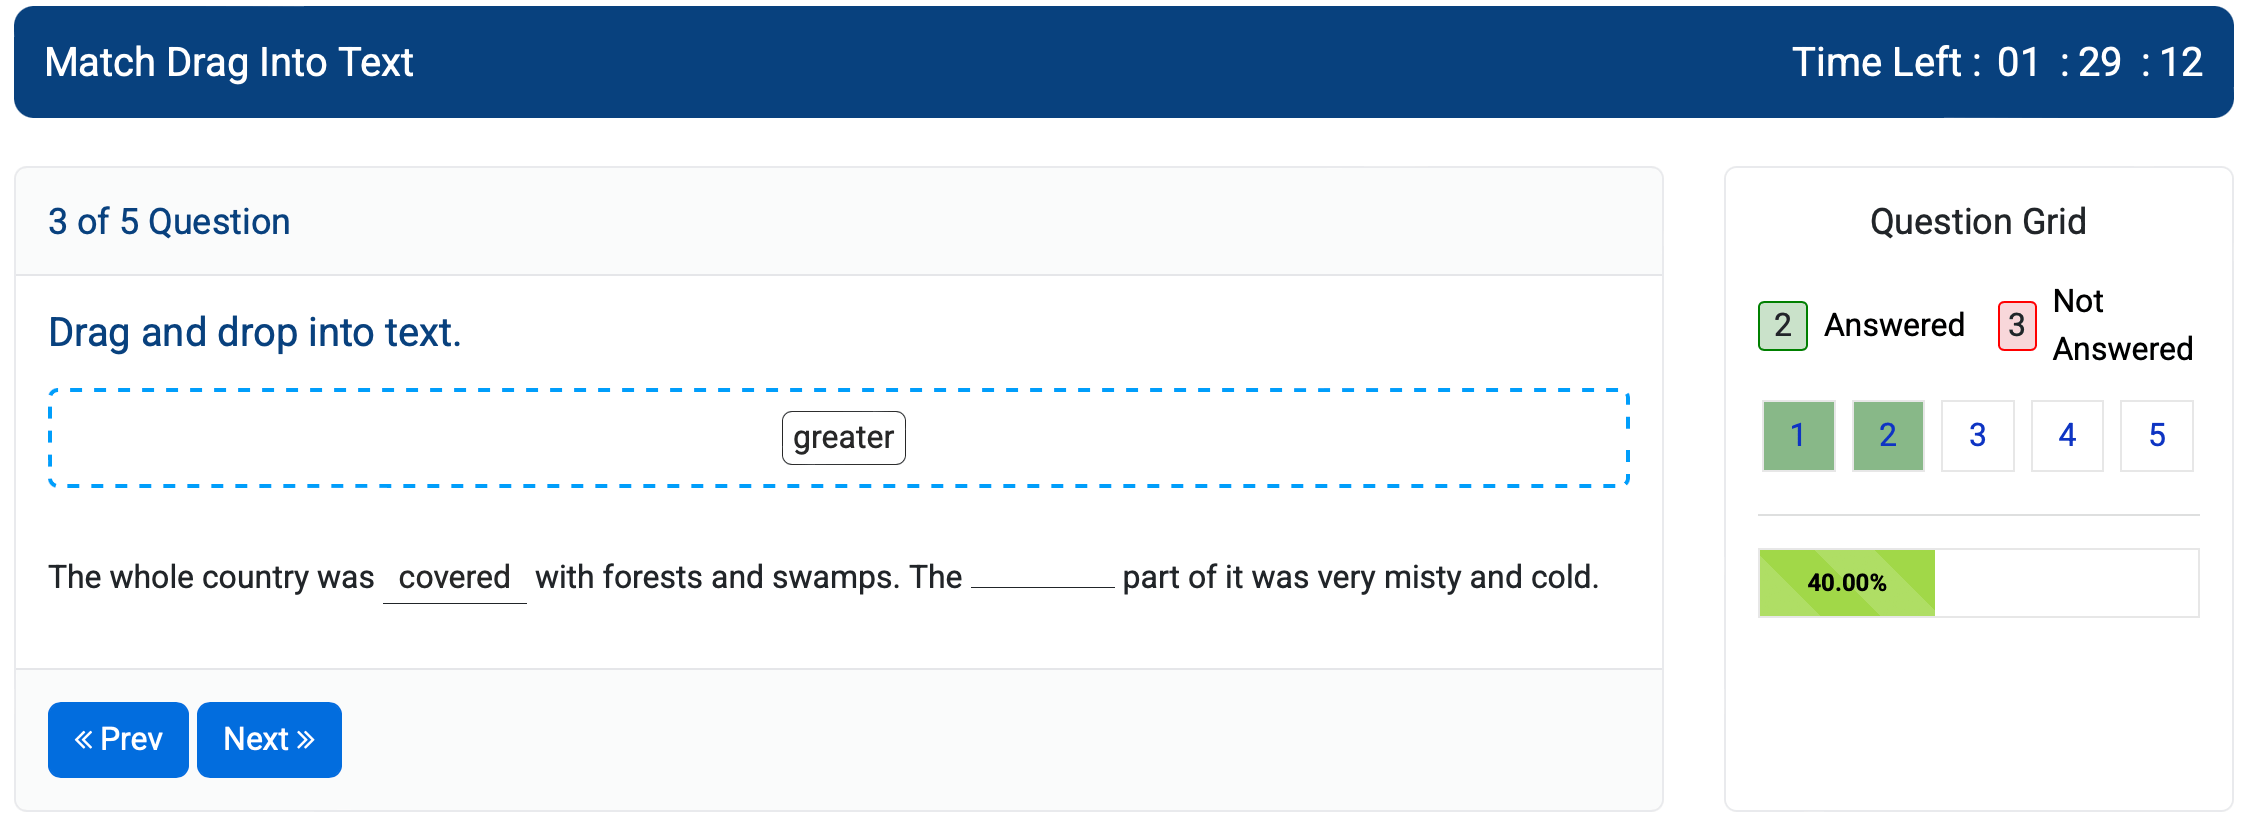Click the dashed word bank drop area
Screen dimensions: 2242x822
point(400,438)
